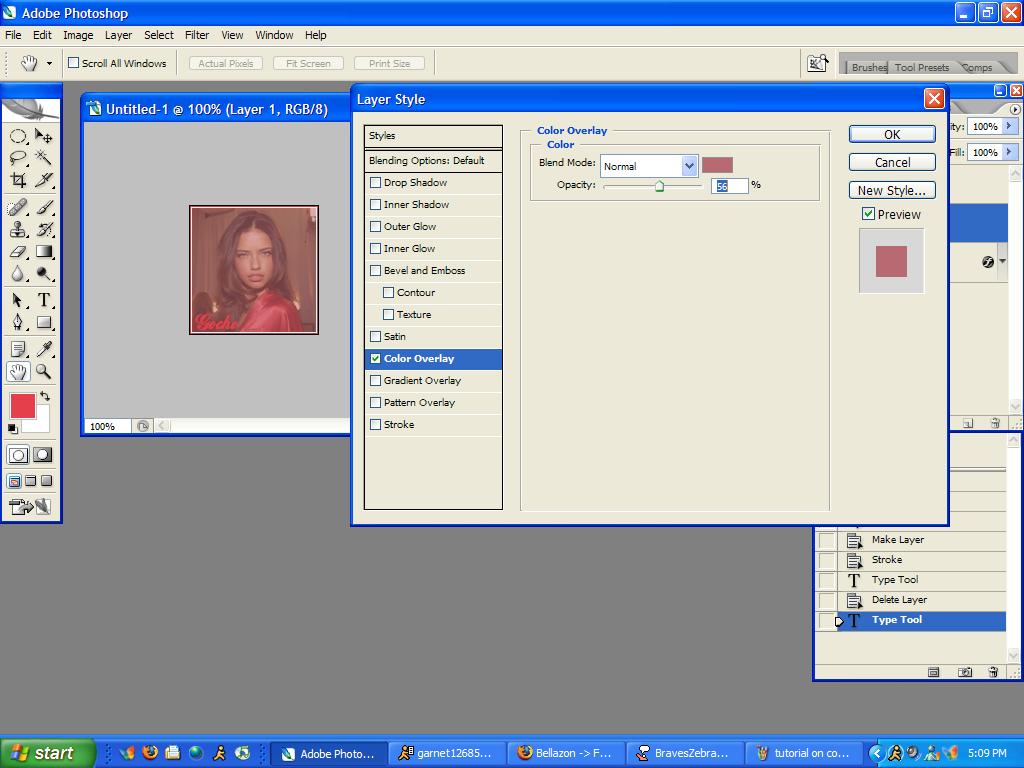Expand the layer Opacity 100% arrow
This screenshot has width=1024, height=768.
(x=1010, y=127)
